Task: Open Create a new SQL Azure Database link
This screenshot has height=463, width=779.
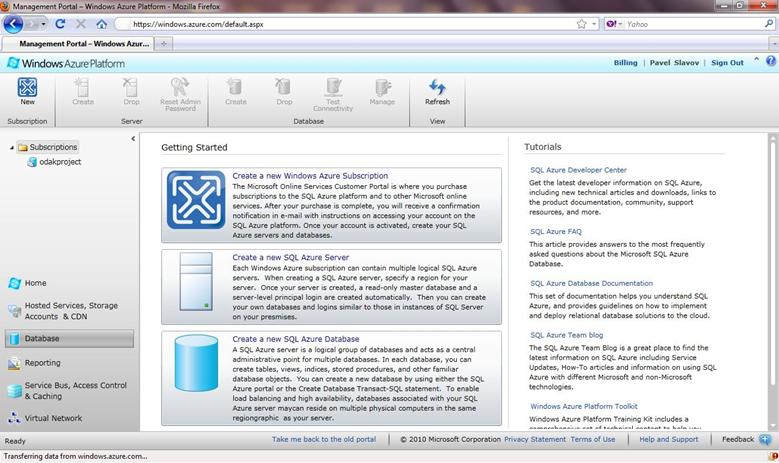Action: (x=296, y=339)
